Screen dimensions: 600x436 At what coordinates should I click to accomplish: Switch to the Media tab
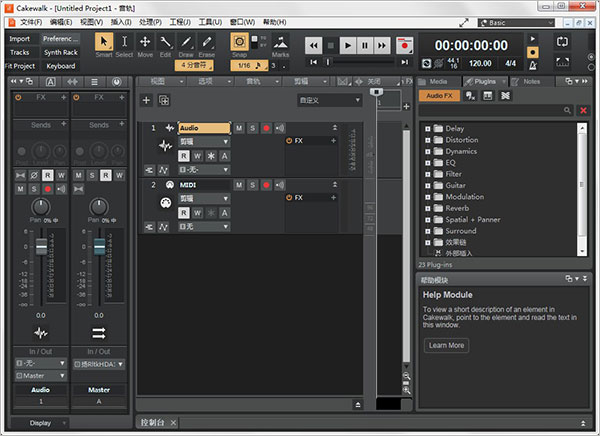coord(439,82)
